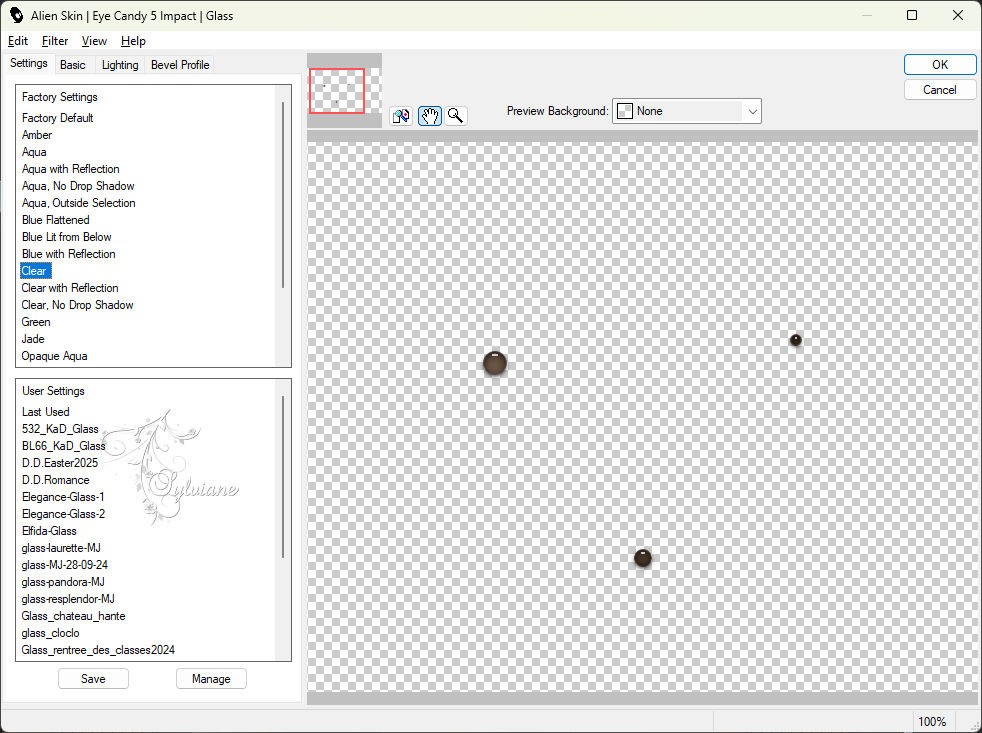The image size is (982, 733).
Task: Select the Elfida-Glass user setting
Action: [49, 531]
